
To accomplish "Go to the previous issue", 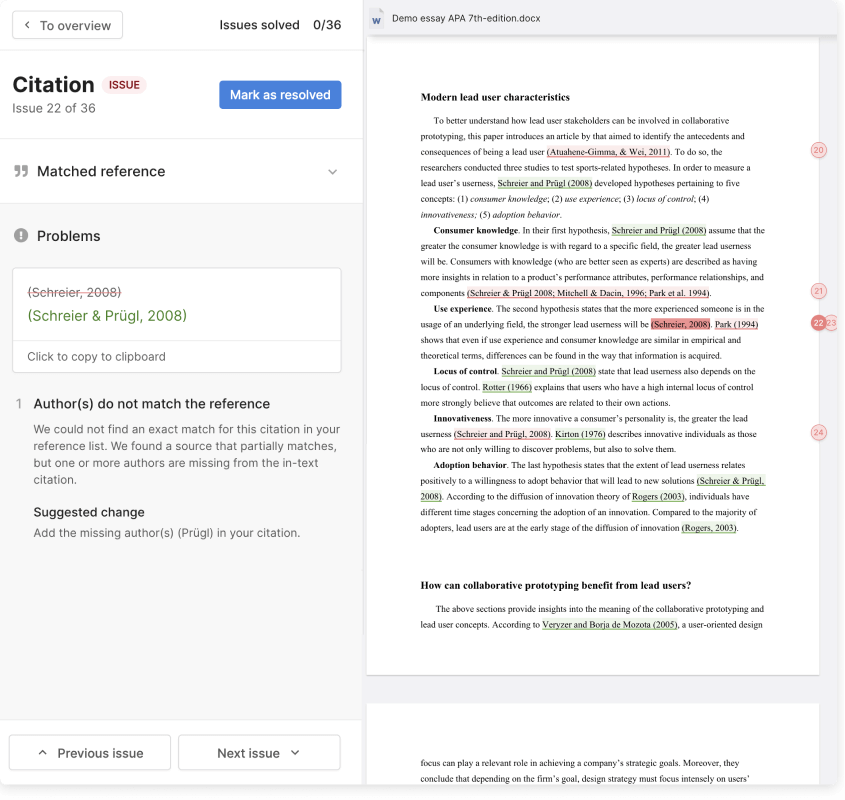I will click(x=90, y=753).
